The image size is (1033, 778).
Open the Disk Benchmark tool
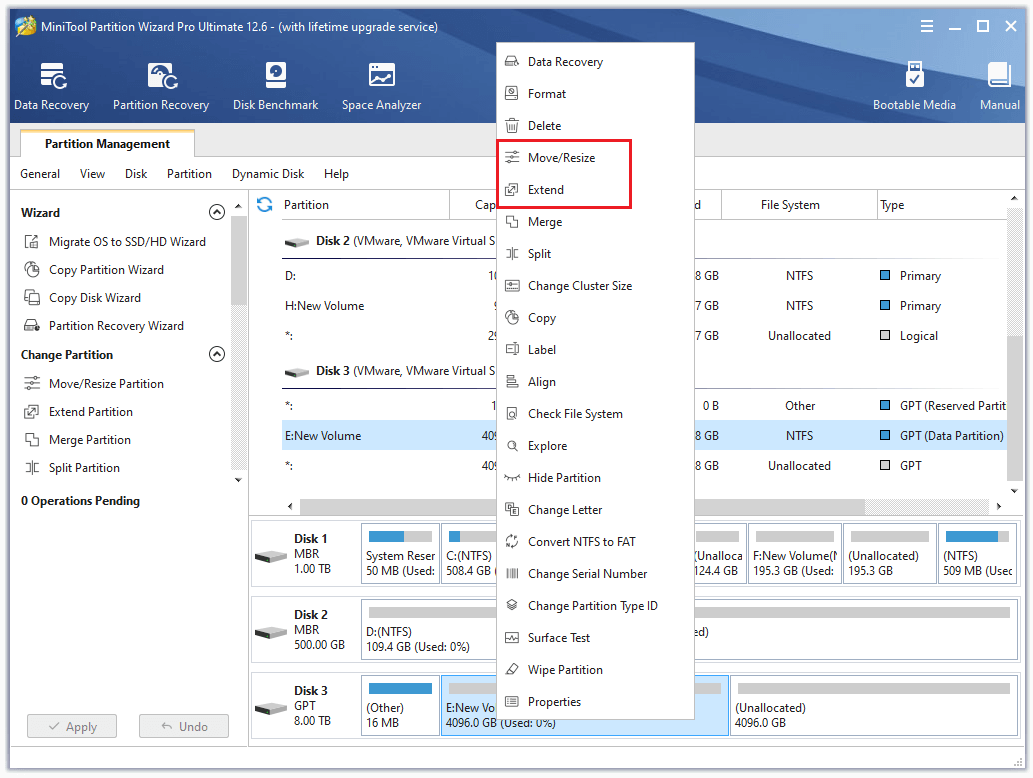(275, 86)
